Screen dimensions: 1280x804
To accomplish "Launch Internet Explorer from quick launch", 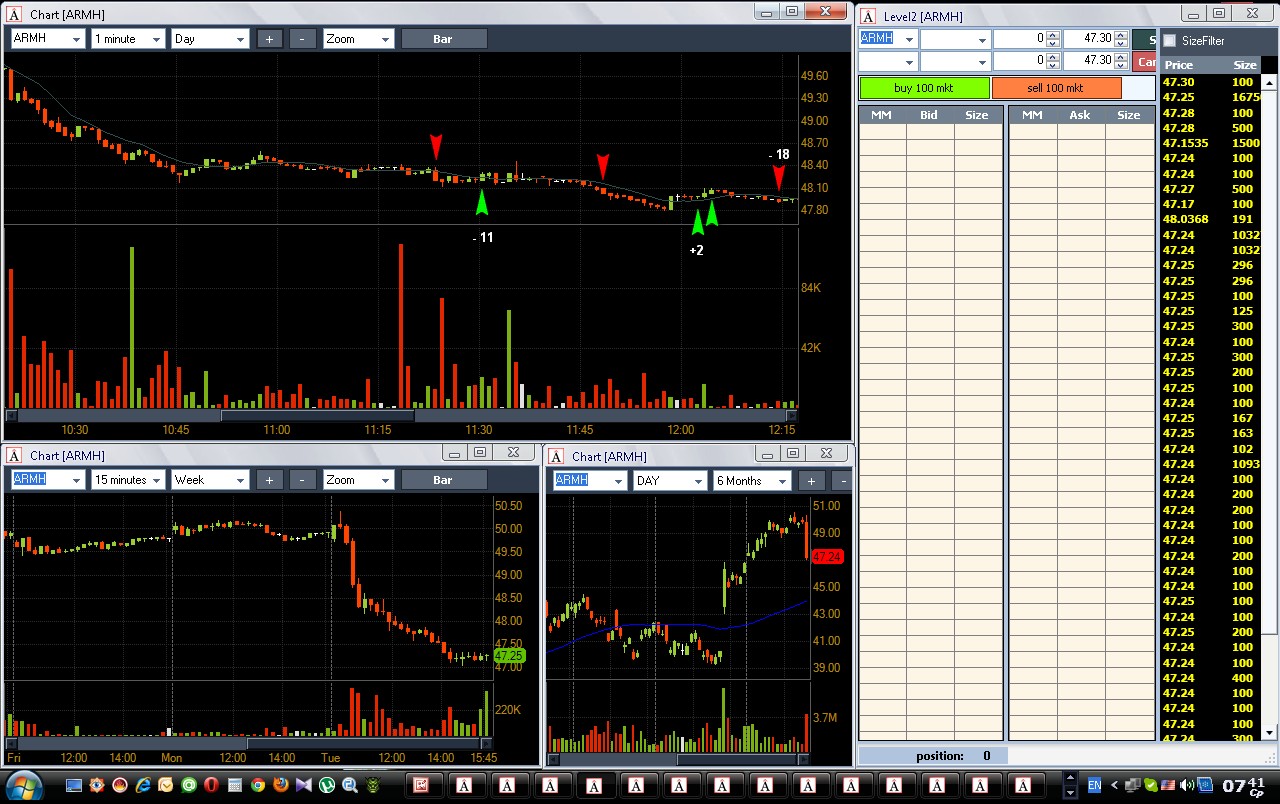I will [143, 785].
